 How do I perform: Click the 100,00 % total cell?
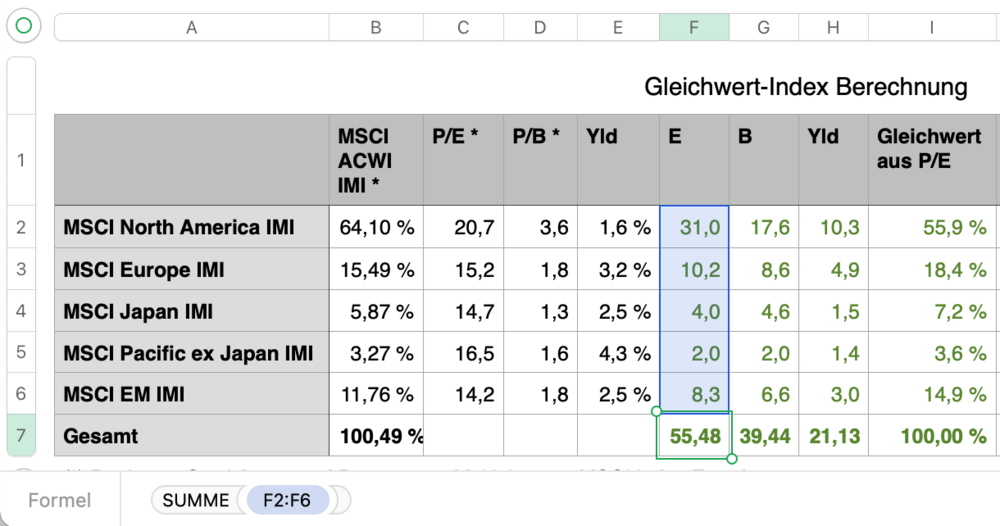(931, 437)
